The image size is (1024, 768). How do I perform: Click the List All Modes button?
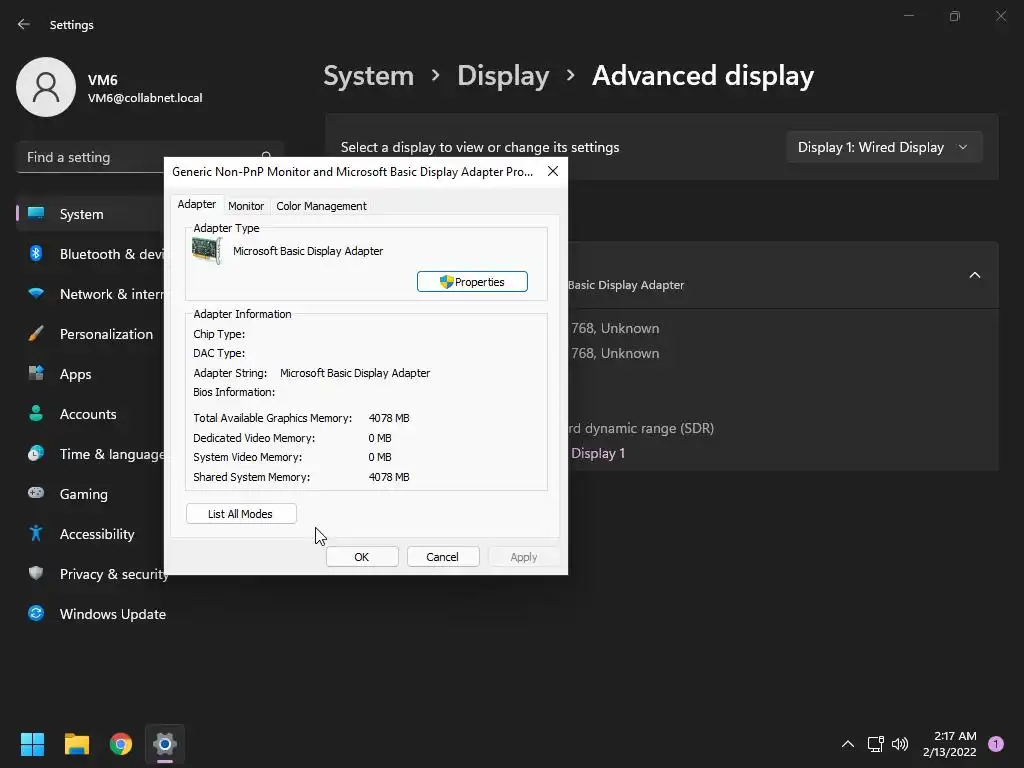tap(241, 514)
